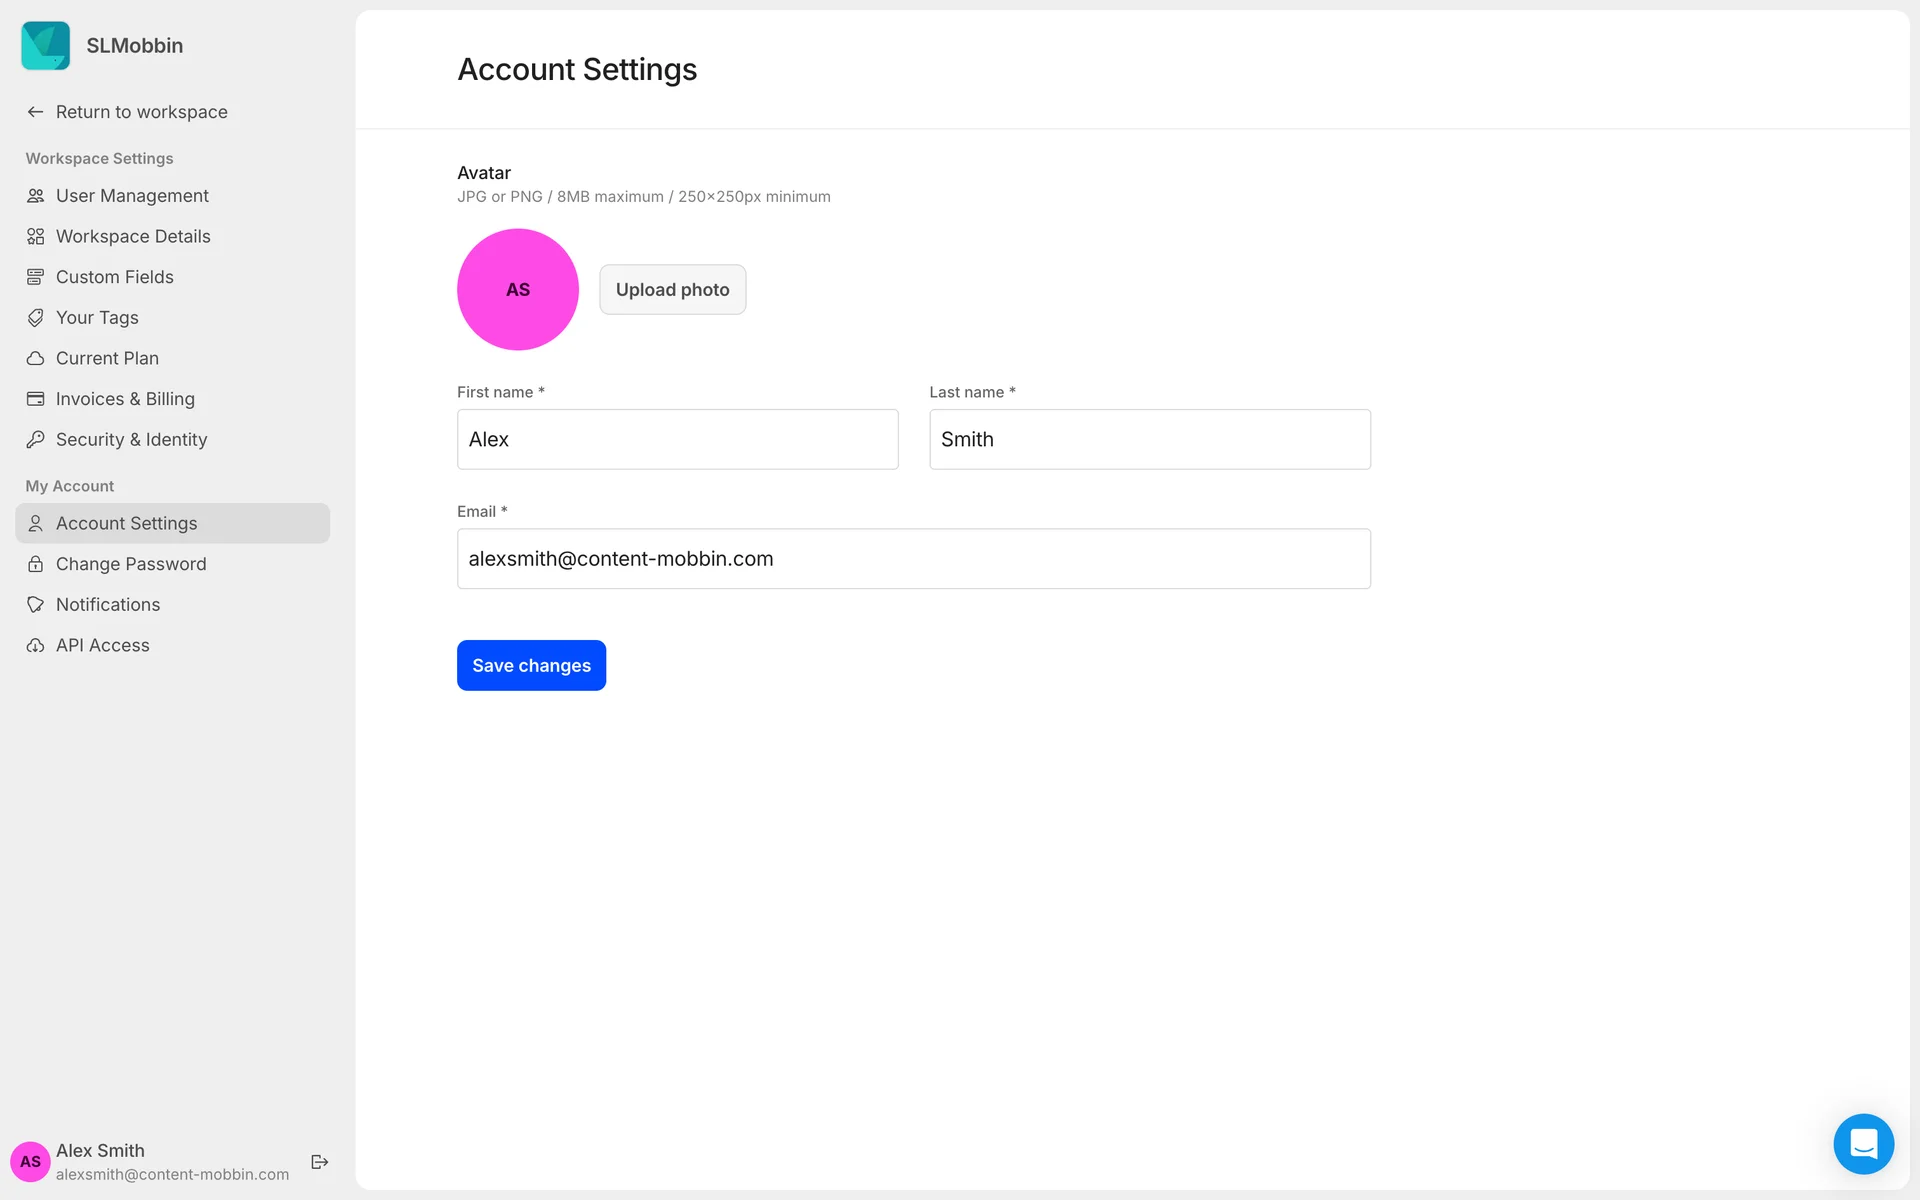Image resolution: width=1920 pixels, height=1200 pixels.
Task: Open Workspace Details settings
Action: [x=133, y=237]
